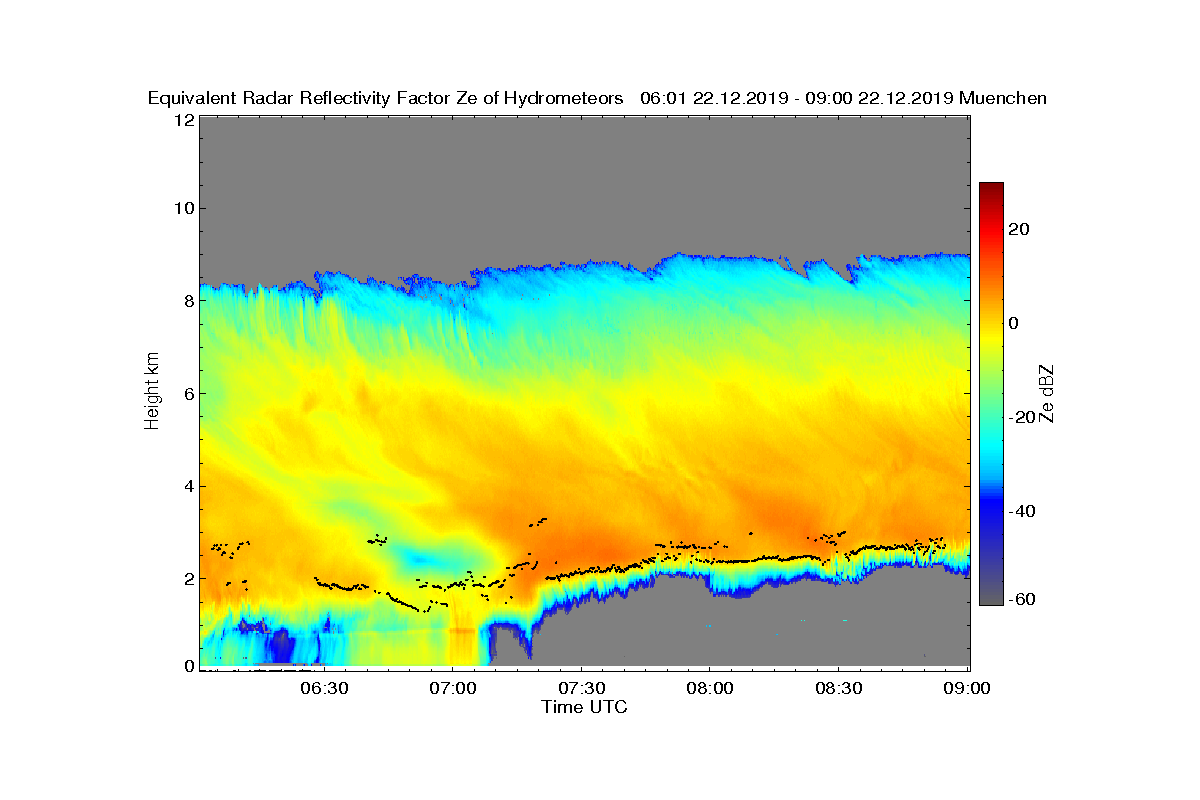1200x800 pixels.
Task: Click the 'Ze dBZ' colorbar label
Action: coord(1048,394)
